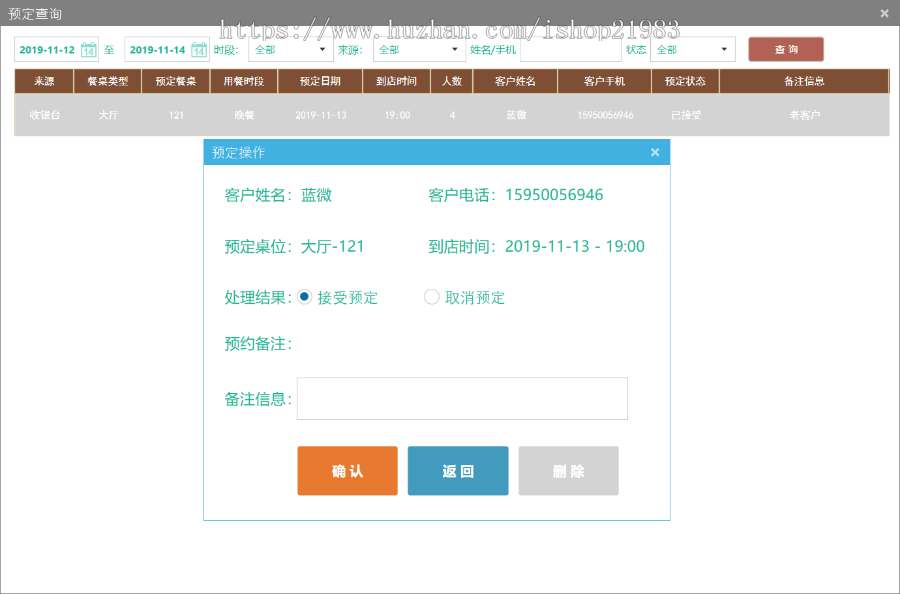The height and width of the screenshot is (594, 900).
Task: Open the start date calendar picker icon
Action: 88,50
